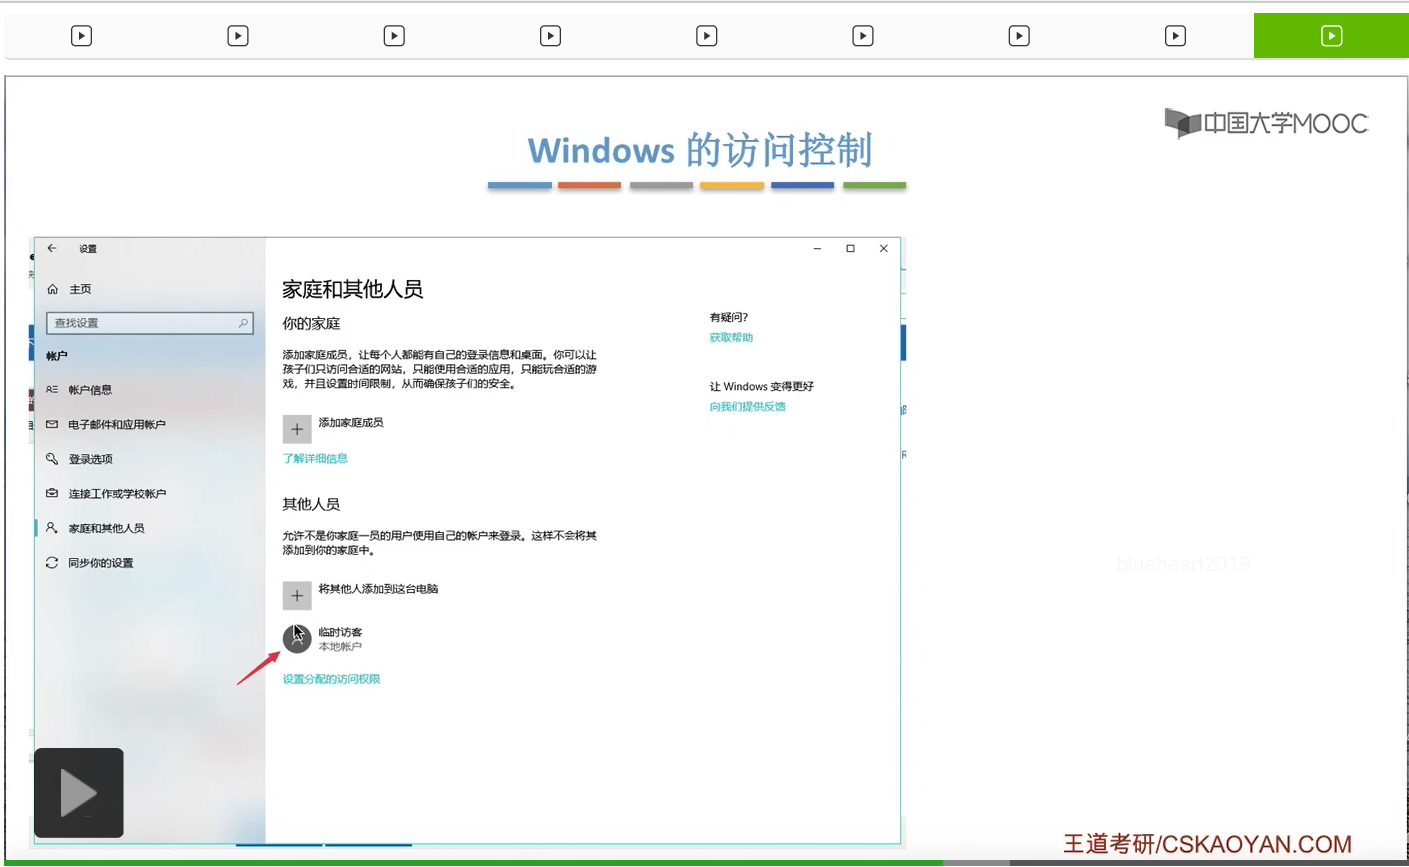Click 向我们提供反馈 link
The width and height of the screenshot is (1409, 867).
coord(747,407)
